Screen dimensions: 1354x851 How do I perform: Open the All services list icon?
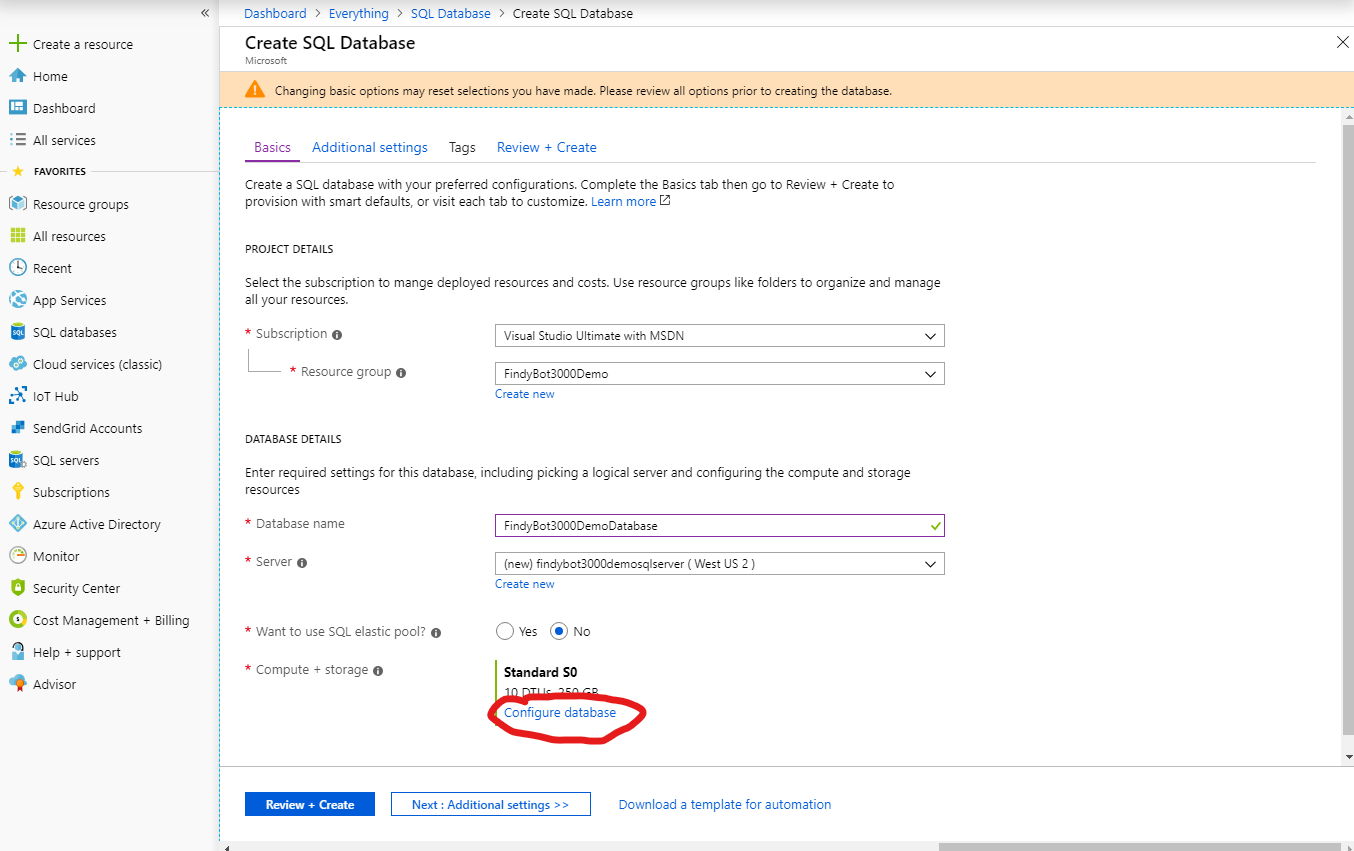pyautogui.click(x=17, y=140)
